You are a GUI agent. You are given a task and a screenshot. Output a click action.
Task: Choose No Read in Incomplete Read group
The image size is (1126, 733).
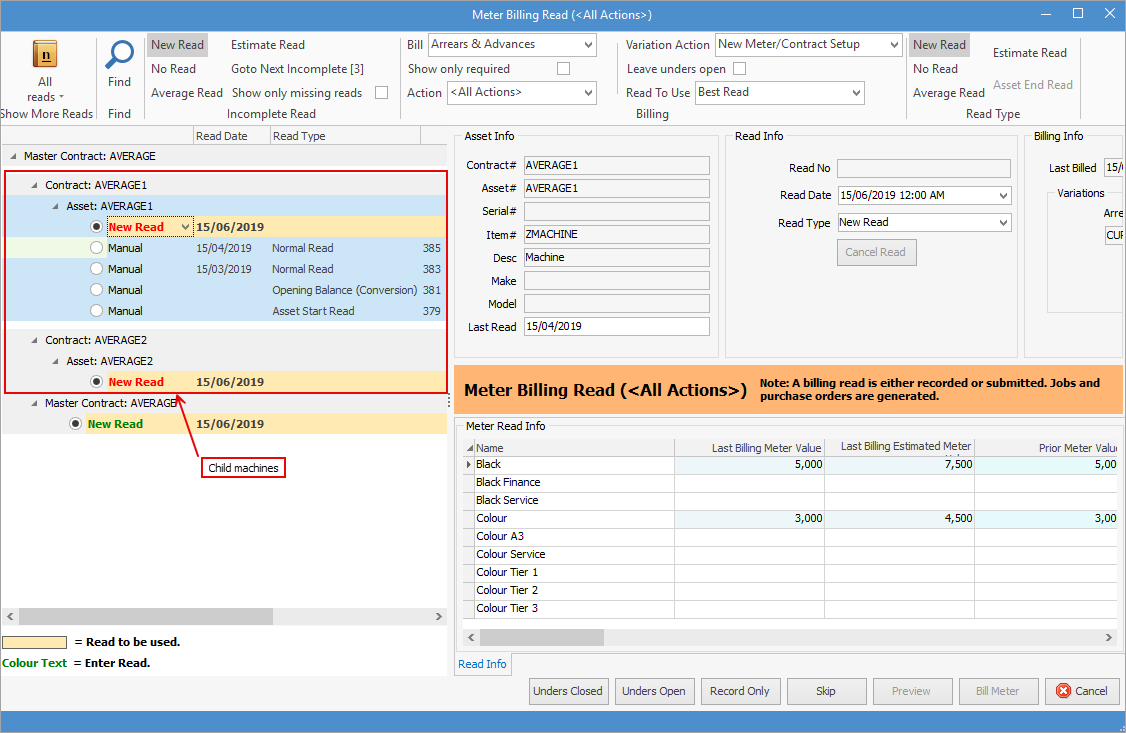click(x=173, y=69)
